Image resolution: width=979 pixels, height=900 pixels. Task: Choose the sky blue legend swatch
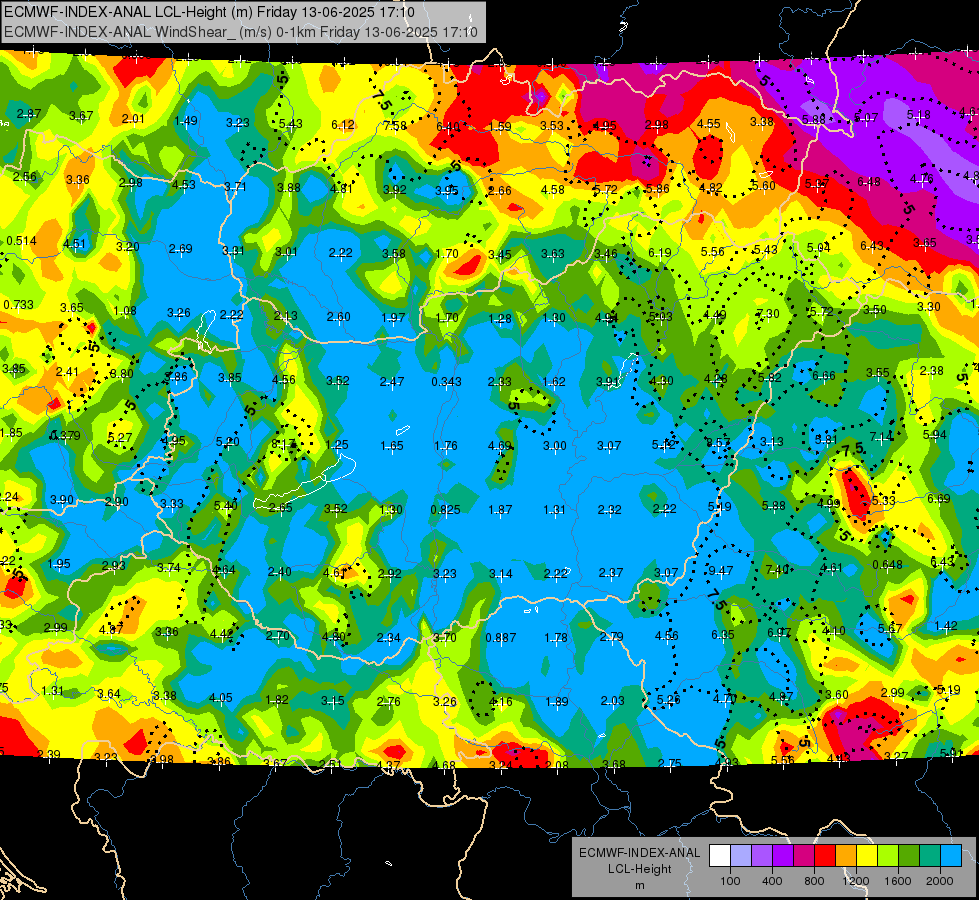pyautogui.click(x=951, y=856)
